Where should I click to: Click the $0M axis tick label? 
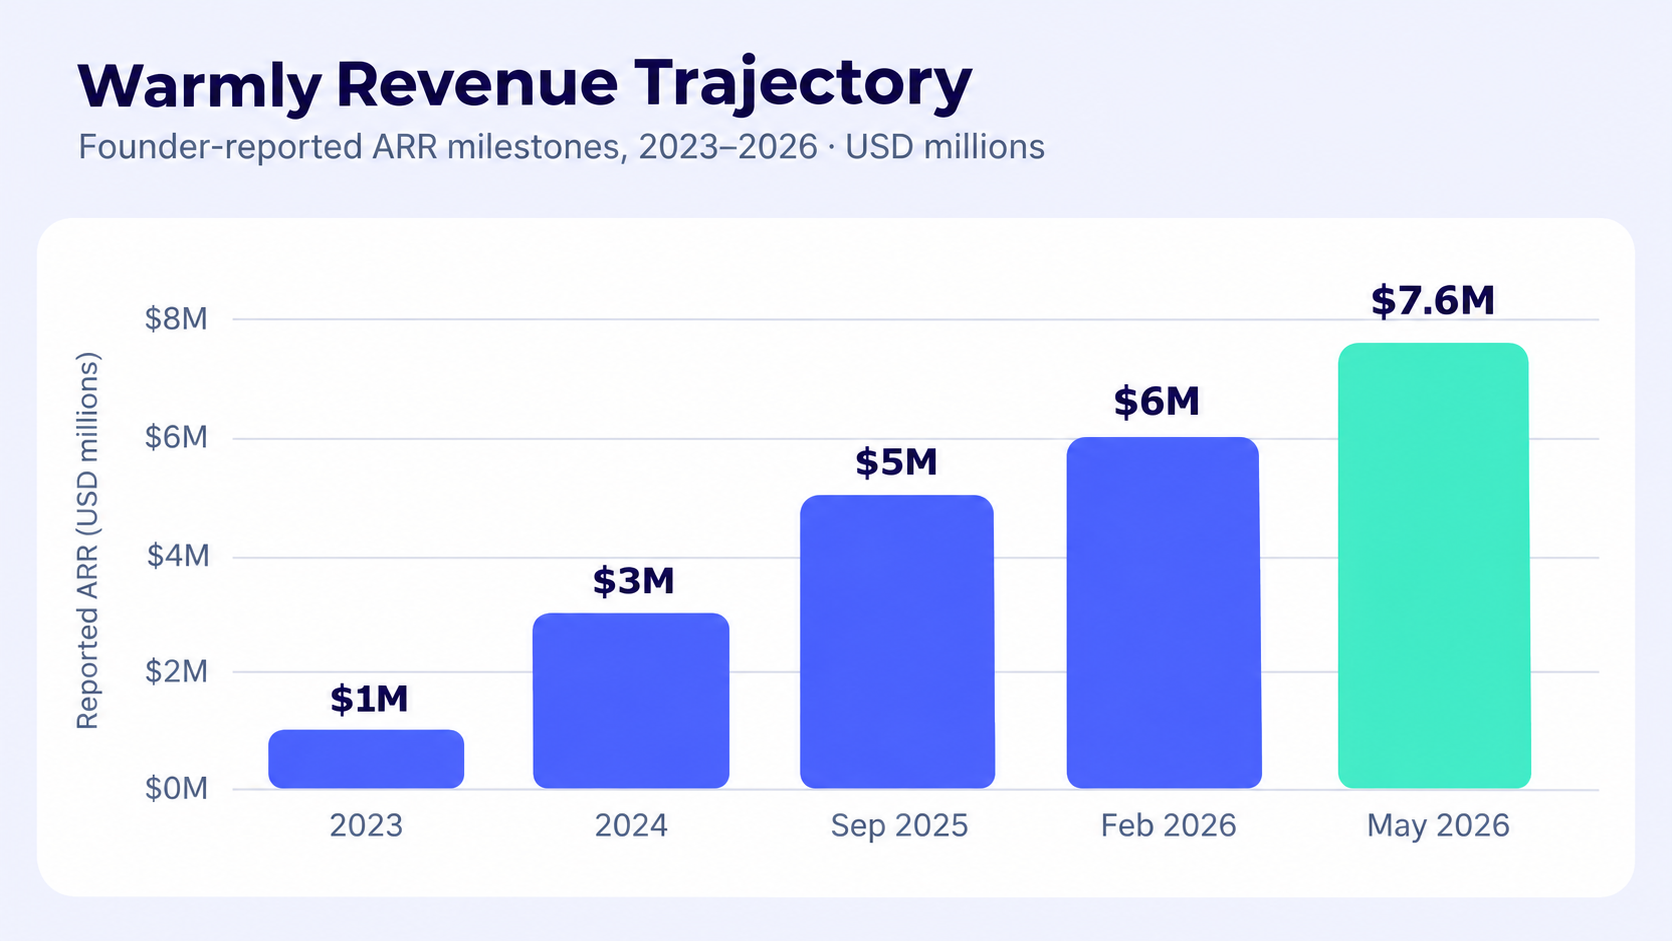(x=176, y=788)
